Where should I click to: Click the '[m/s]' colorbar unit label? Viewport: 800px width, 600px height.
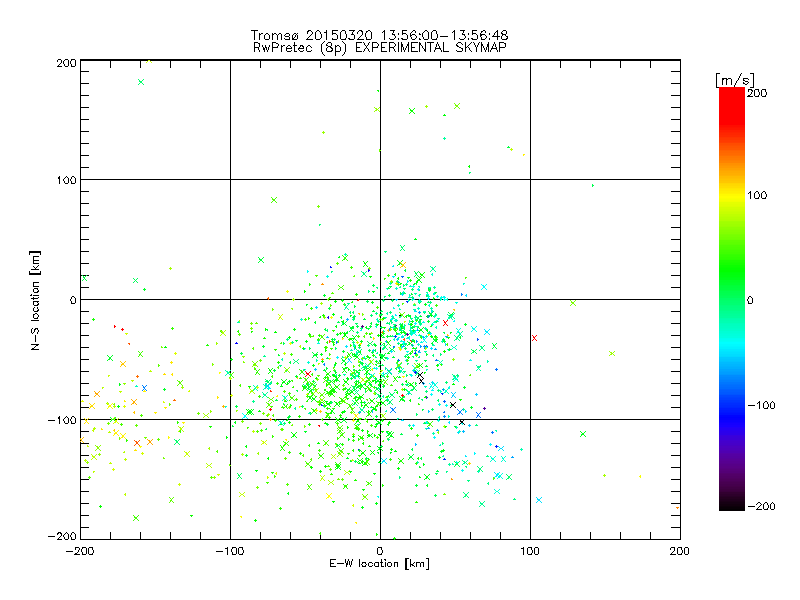(735, 80)
